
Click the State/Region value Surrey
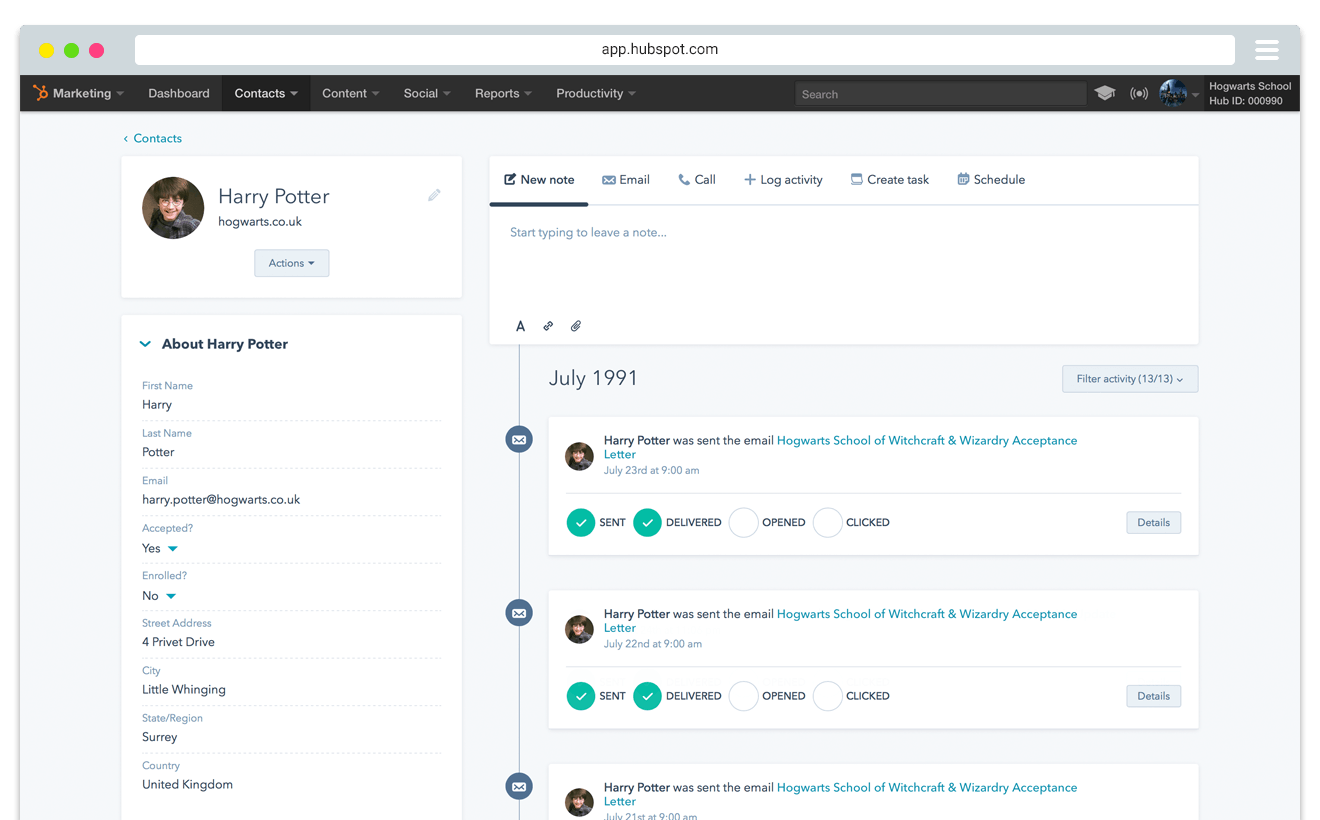pyautogui.click(x=160, y=737)
